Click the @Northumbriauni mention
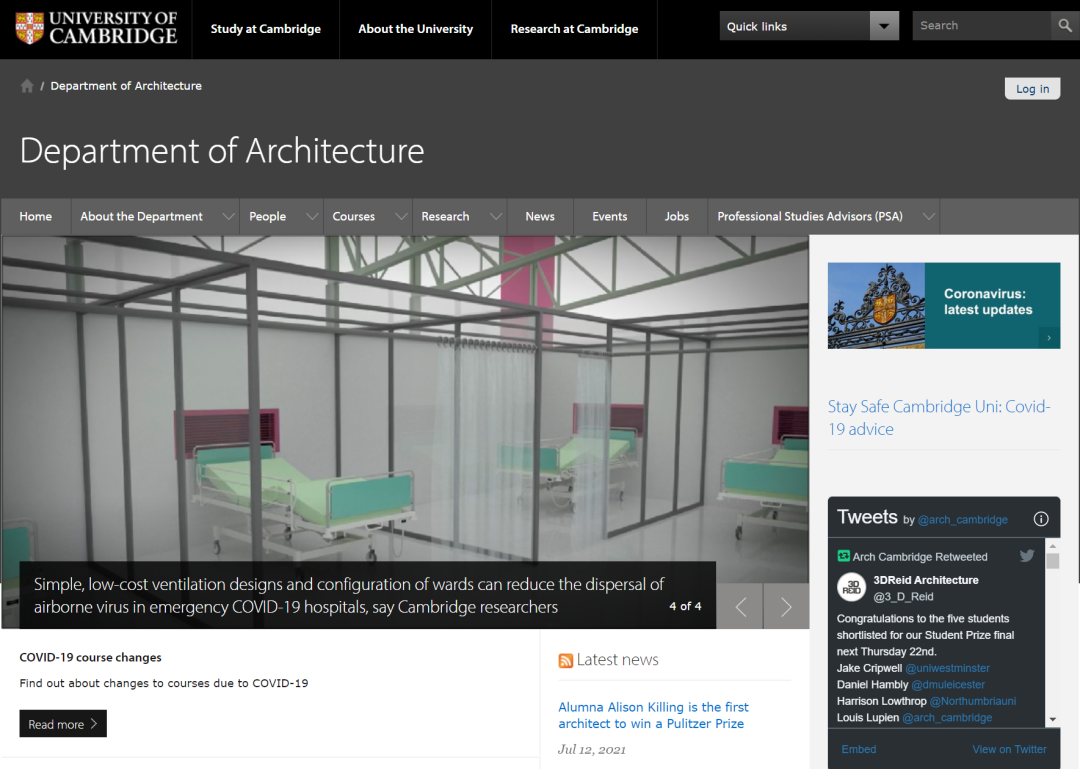 [x=973, y=701]
